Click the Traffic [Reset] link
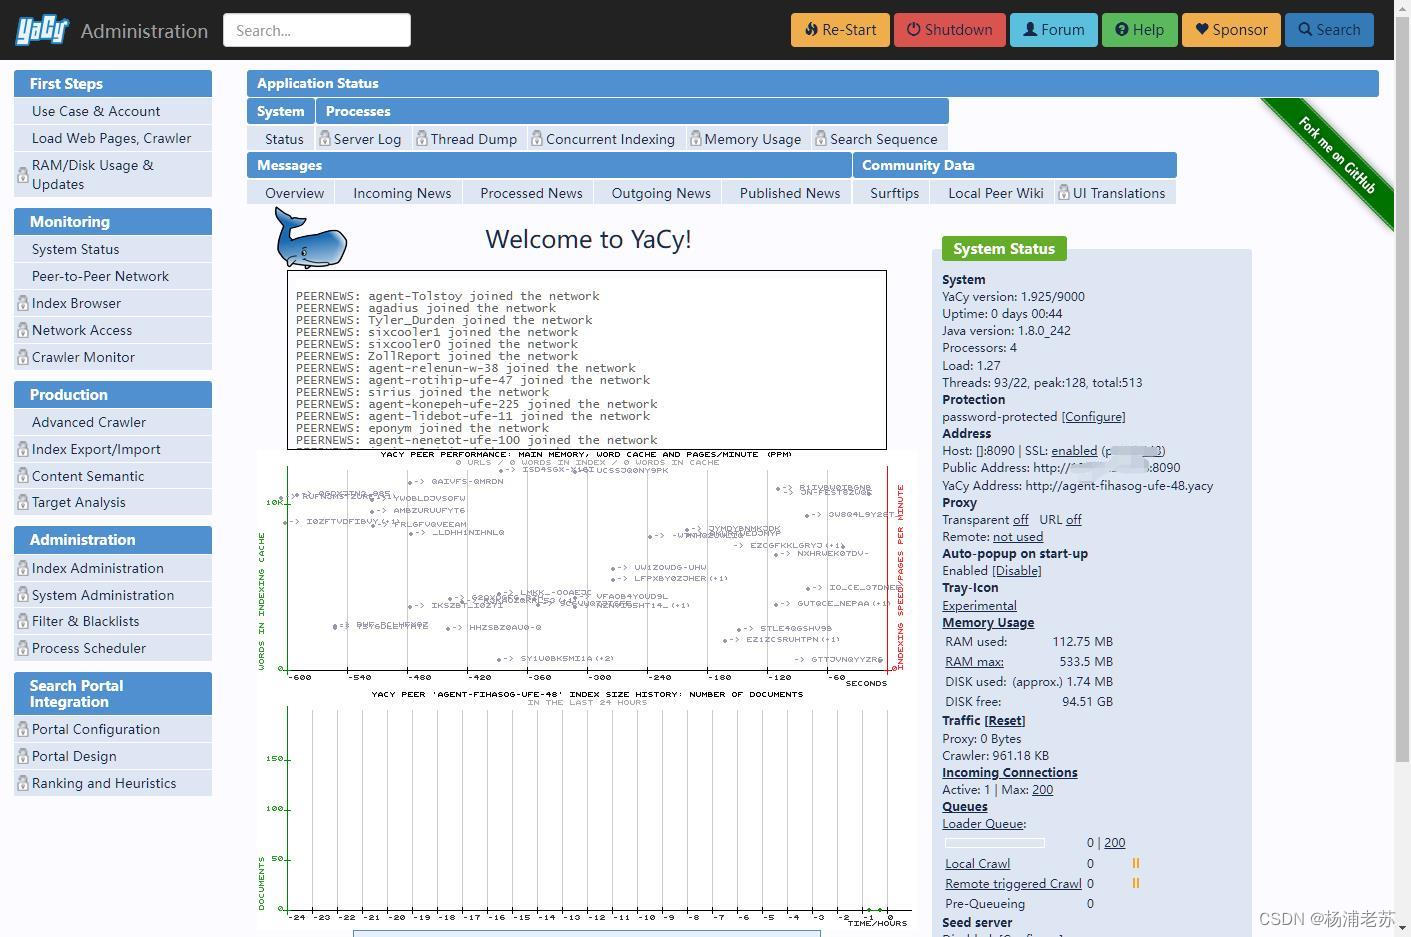The width and height of the screenshot is (1411, 937). coord(1004,720)
